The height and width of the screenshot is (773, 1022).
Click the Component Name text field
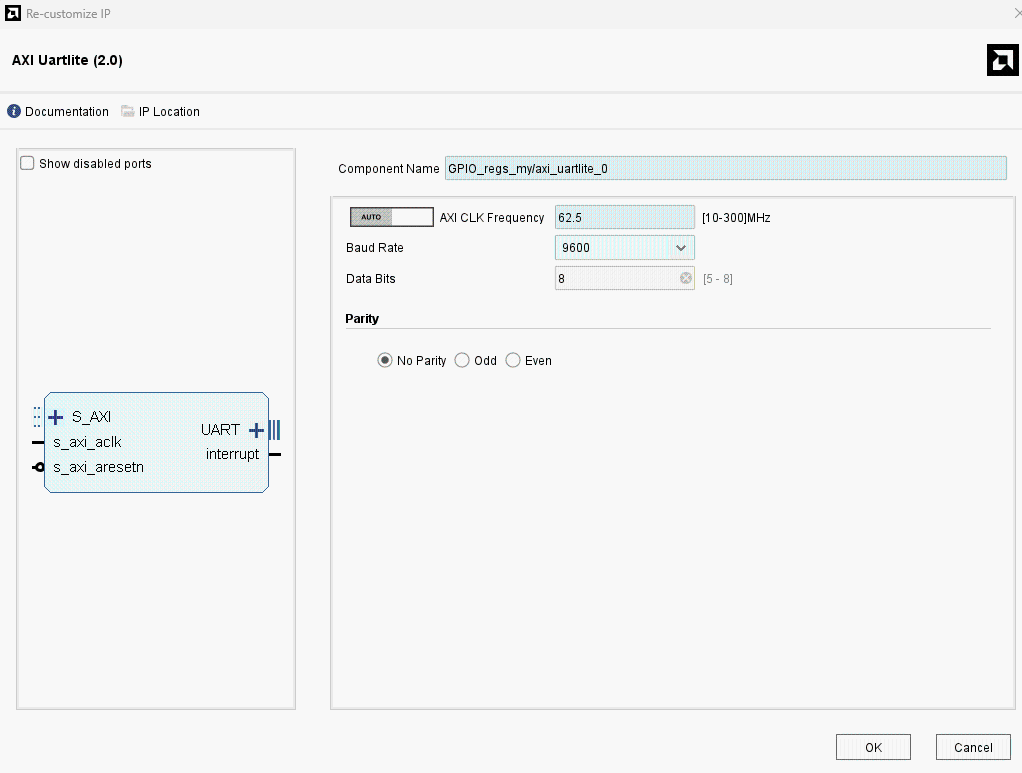tap(725, 168)
